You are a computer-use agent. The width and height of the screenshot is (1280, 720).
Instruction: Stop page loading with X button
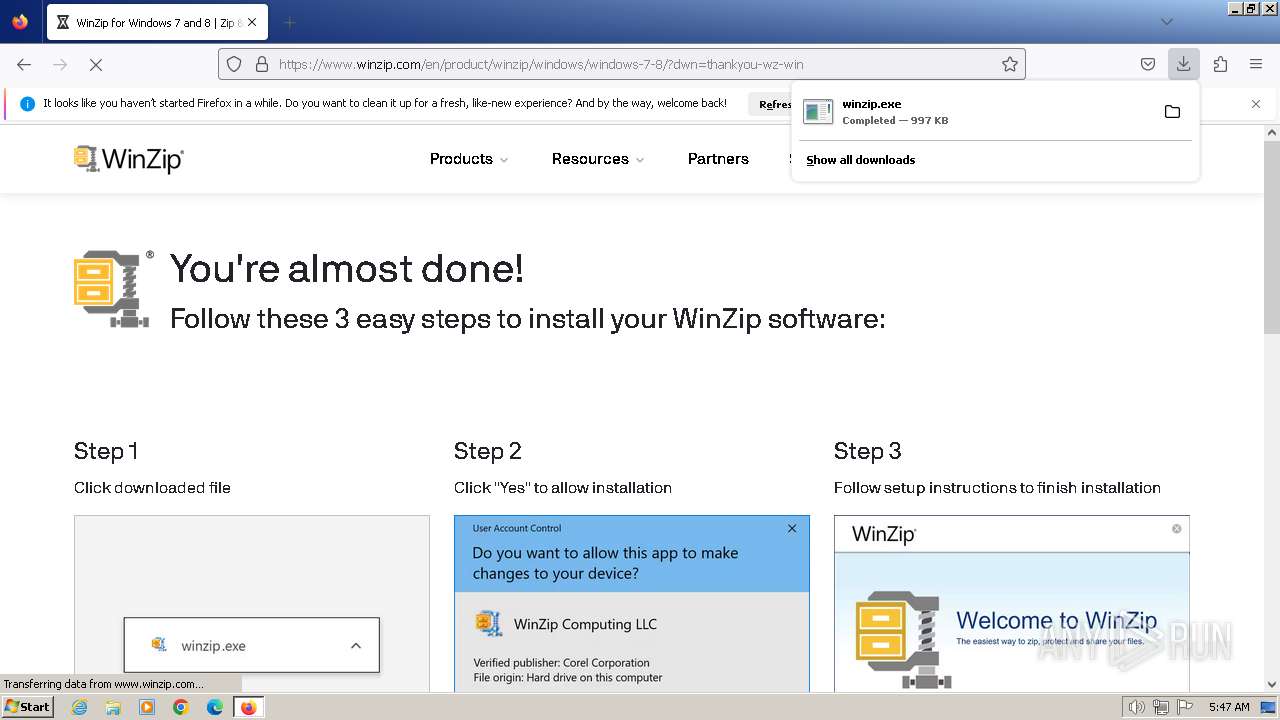point(96,64)
